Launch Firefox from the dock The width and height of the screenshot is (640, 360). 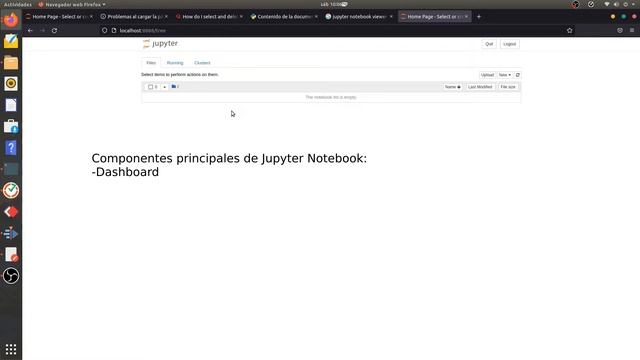click(11, 20)
